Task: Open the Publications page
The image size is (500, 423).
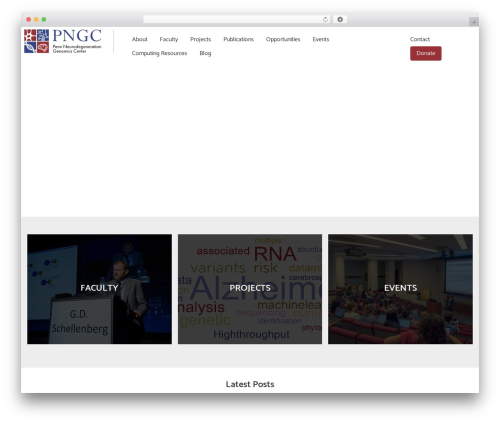Action: (x=238, y=39)
